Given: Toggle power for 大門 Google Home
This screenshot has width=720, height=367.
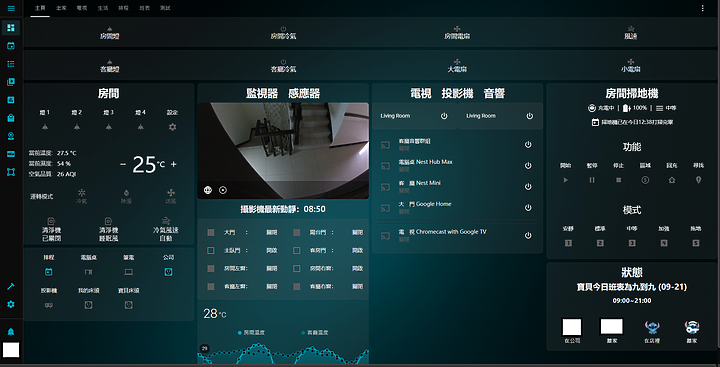Looking at the screenshot, I should click(x=528, y=208).
